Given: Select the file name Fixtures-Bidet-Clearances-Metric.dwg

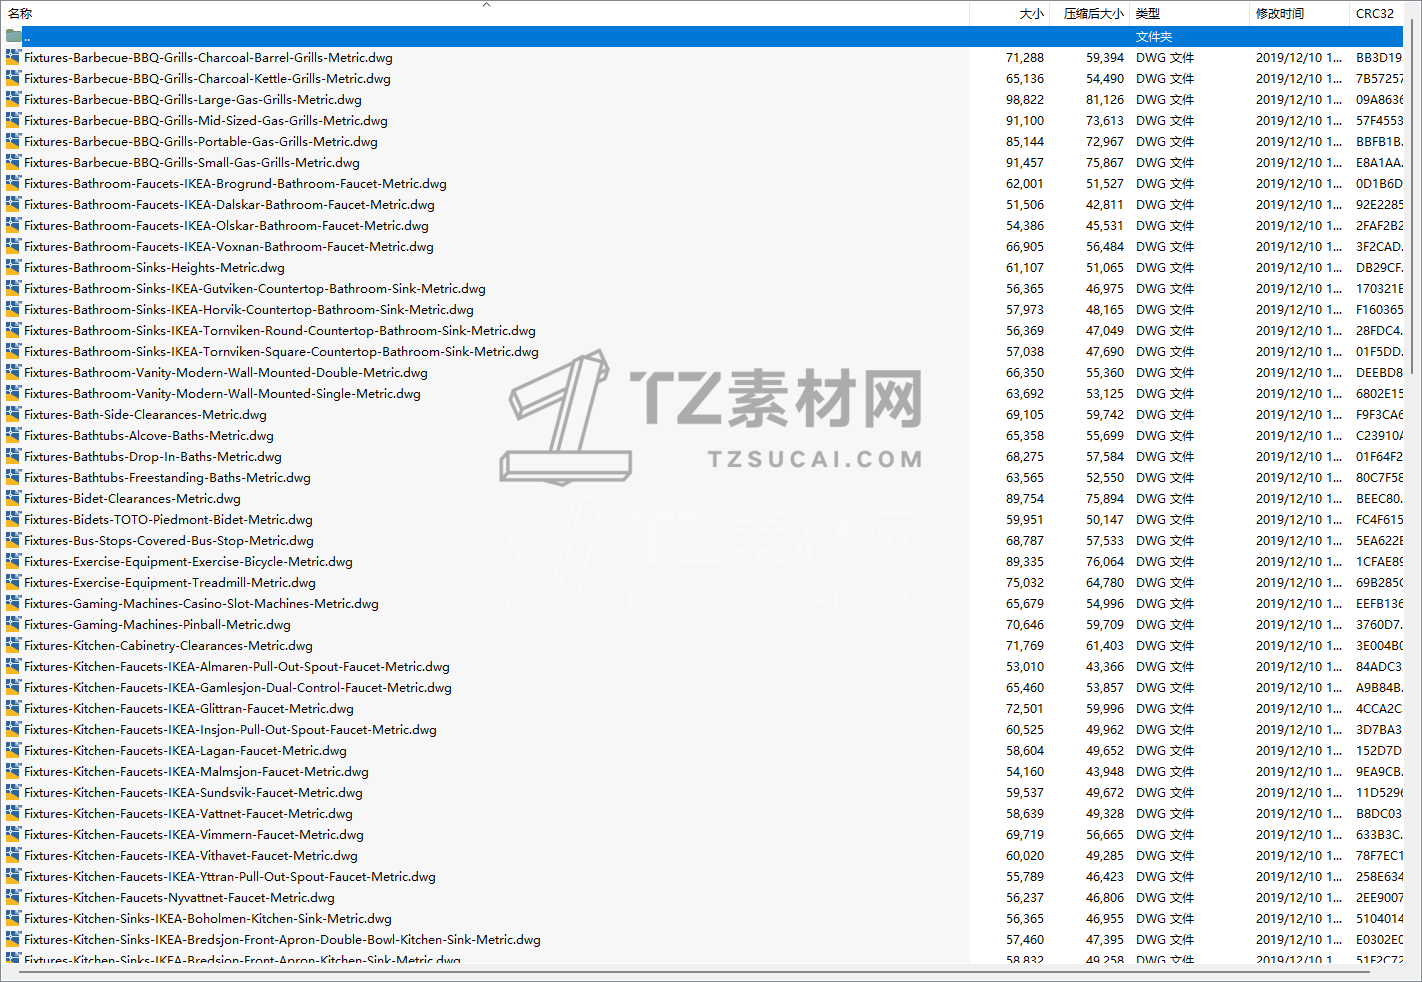Looking at the screenshot, I should (133, 498).
